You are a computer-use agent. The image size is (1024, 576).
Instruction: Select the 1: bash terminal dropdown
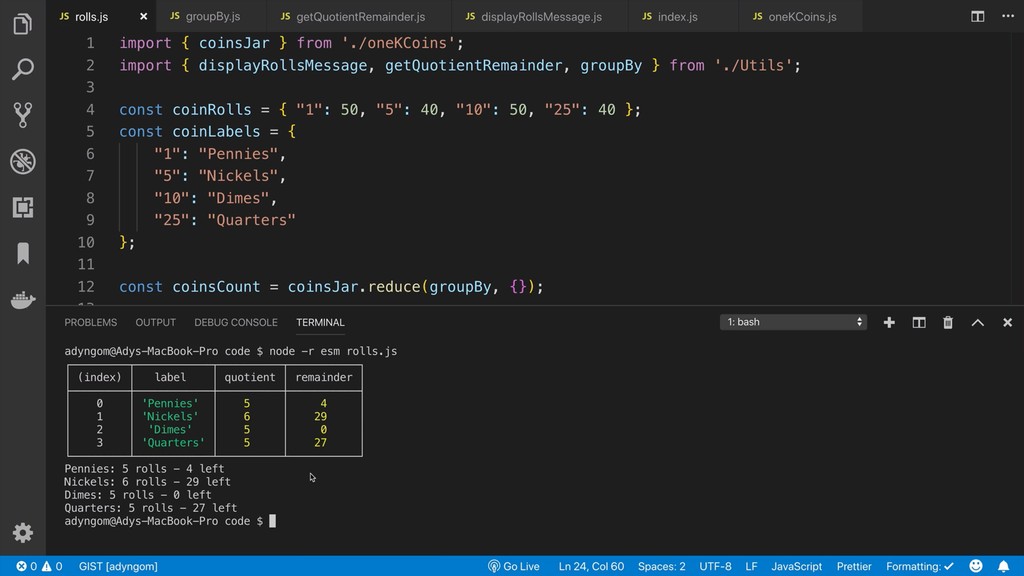pos(793,322)
